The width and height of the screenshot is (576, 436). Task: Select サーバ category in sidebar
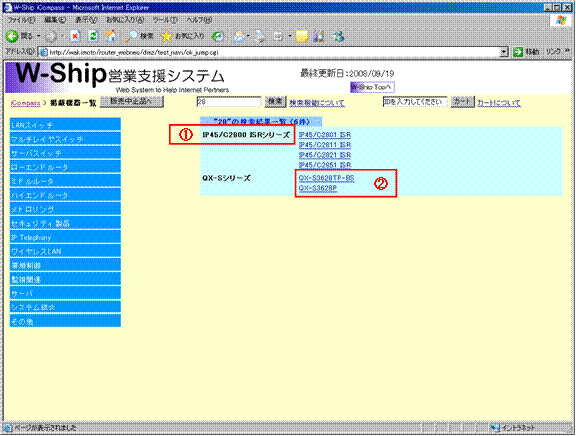[x=65, y=293]
